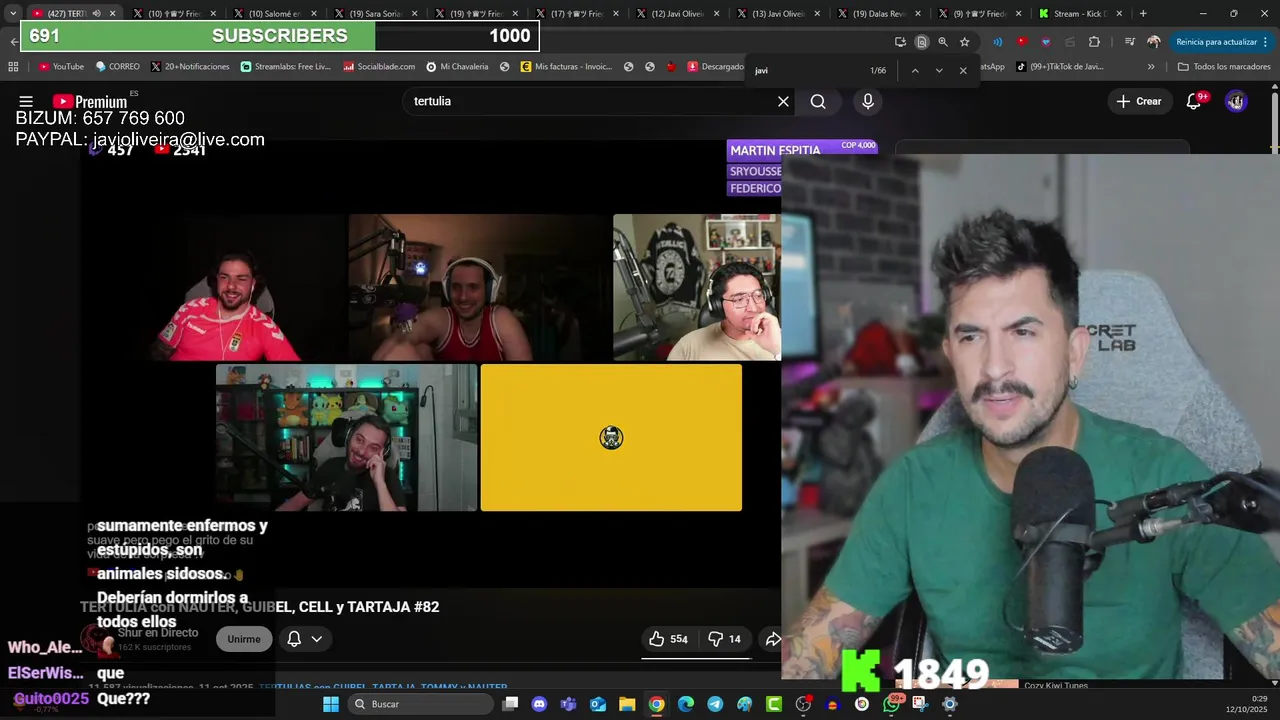Open Task View on the taskbar
This screenshot has width=1280, height=720.
point(510,704)
